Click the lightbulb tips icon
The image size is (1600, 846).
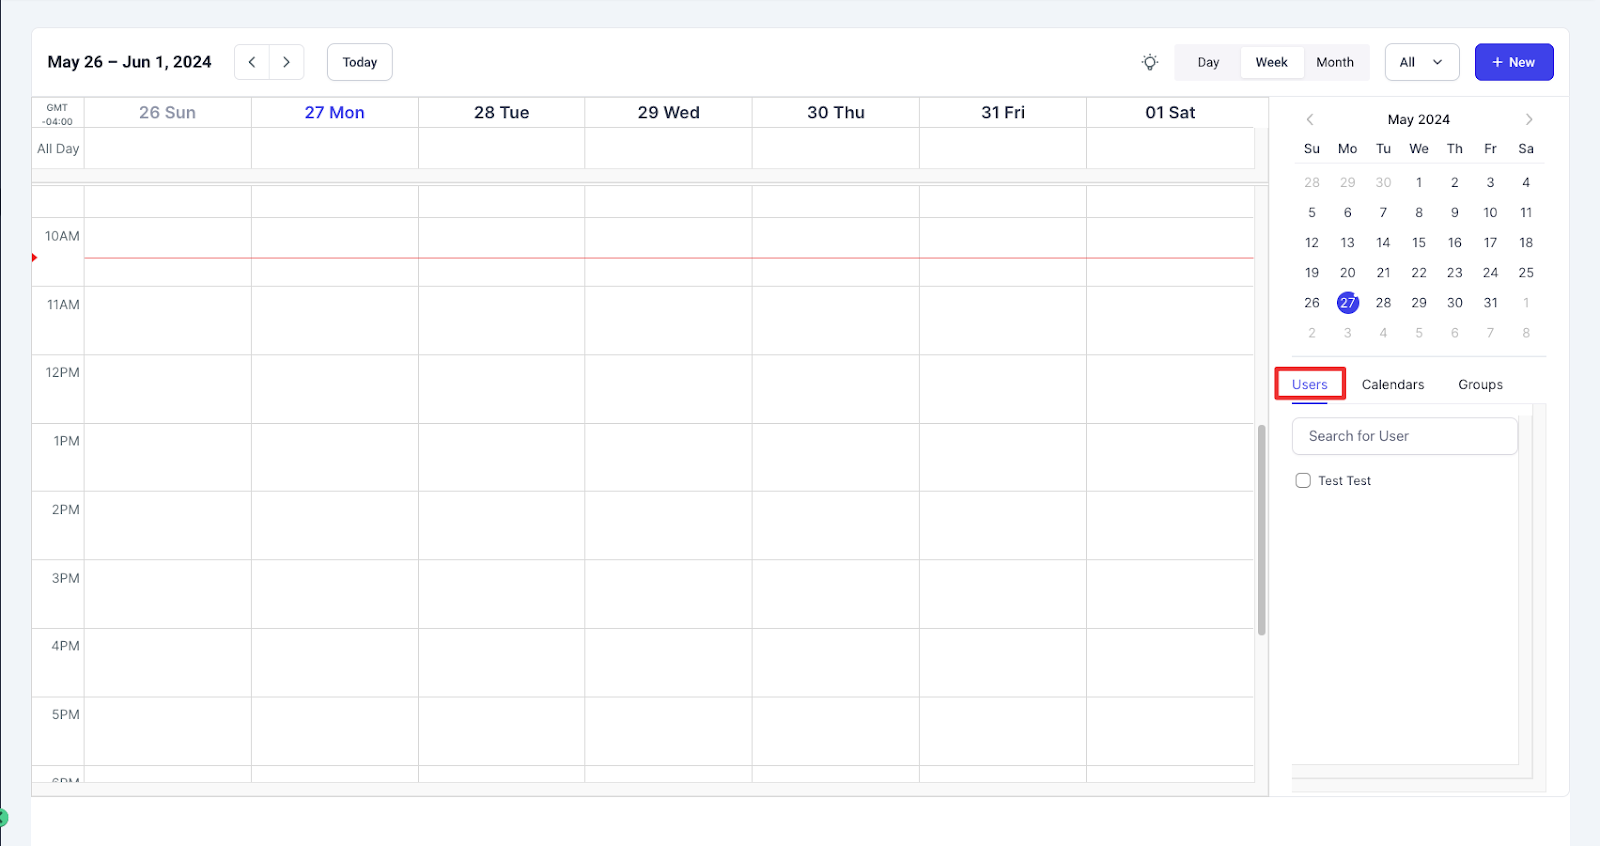point(1150,62)
